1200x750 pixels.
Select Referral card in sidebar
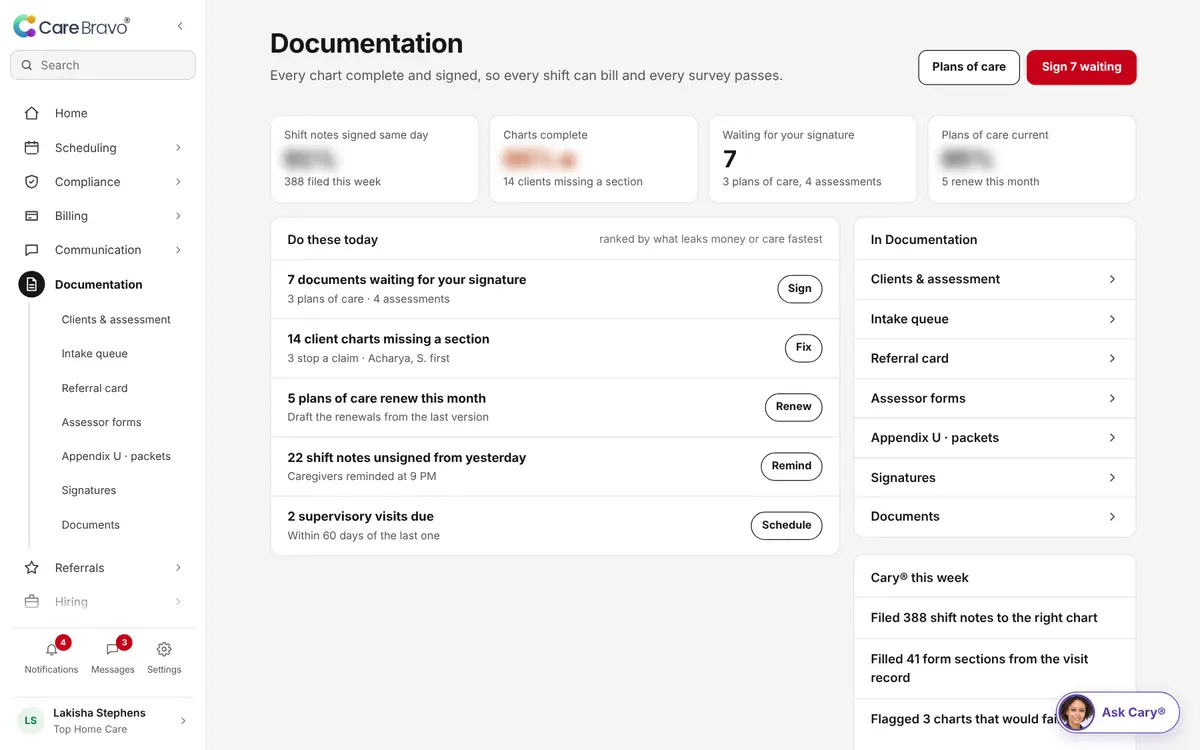pos(95,388)
